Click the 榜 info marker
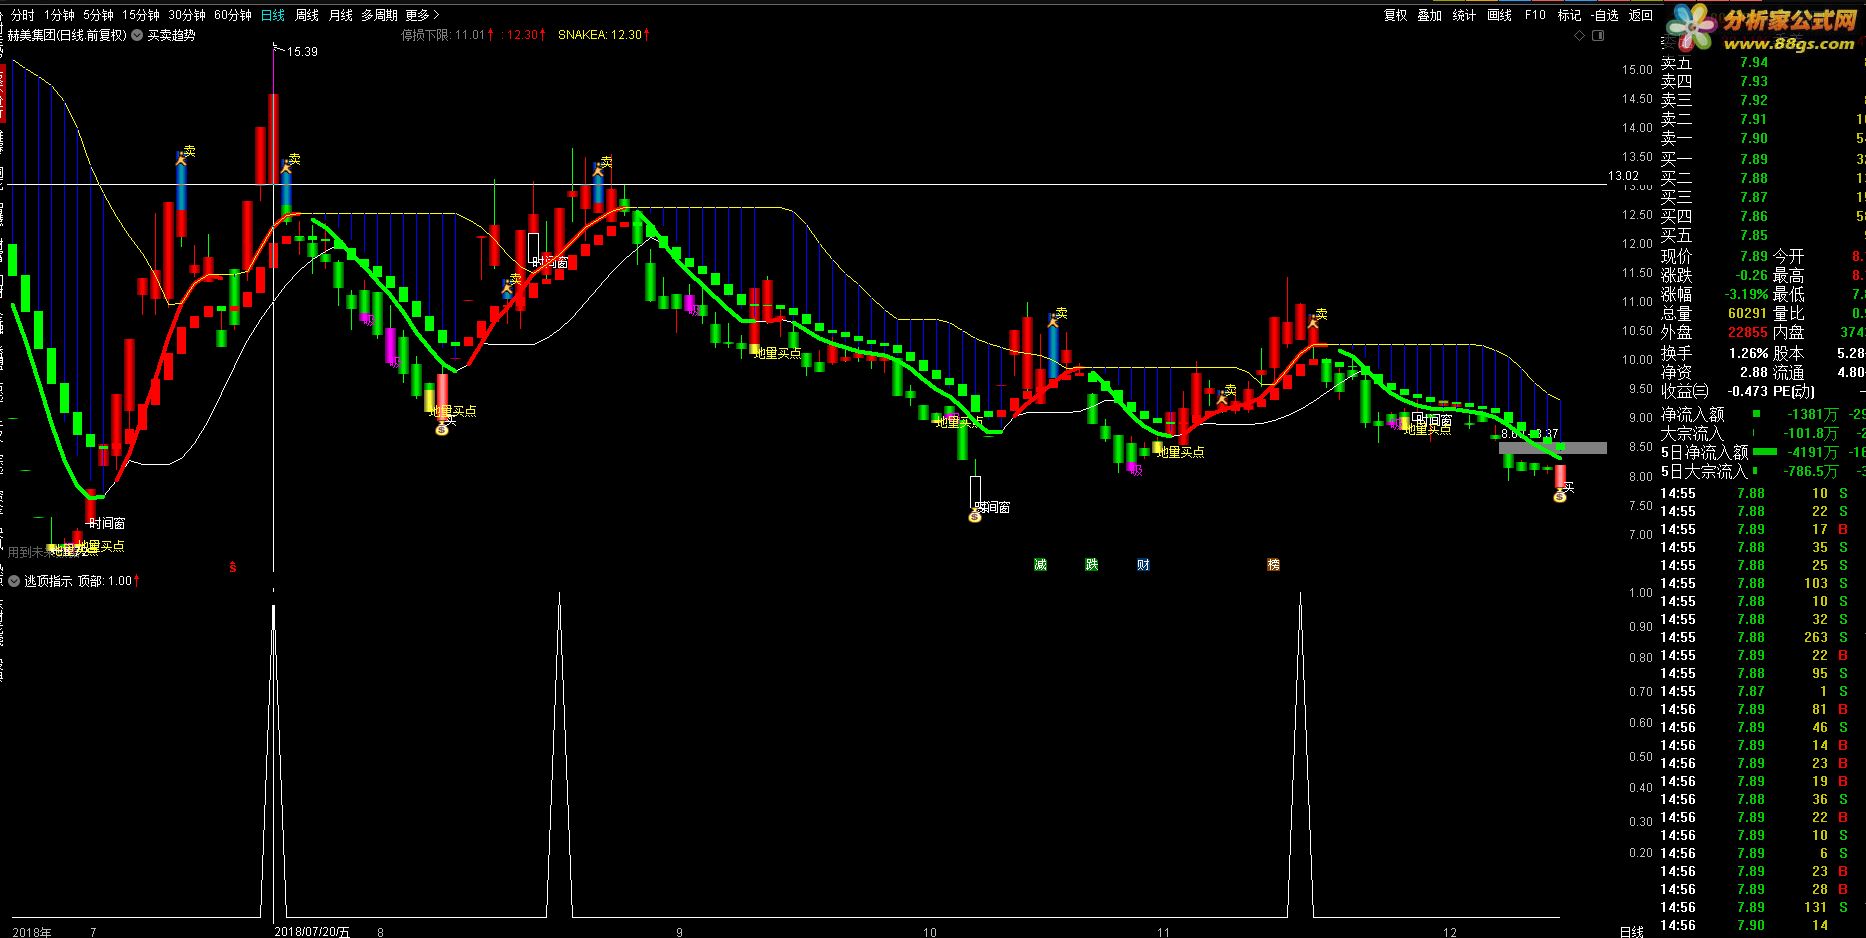 pyautogui.click(x=1273, y=565)
